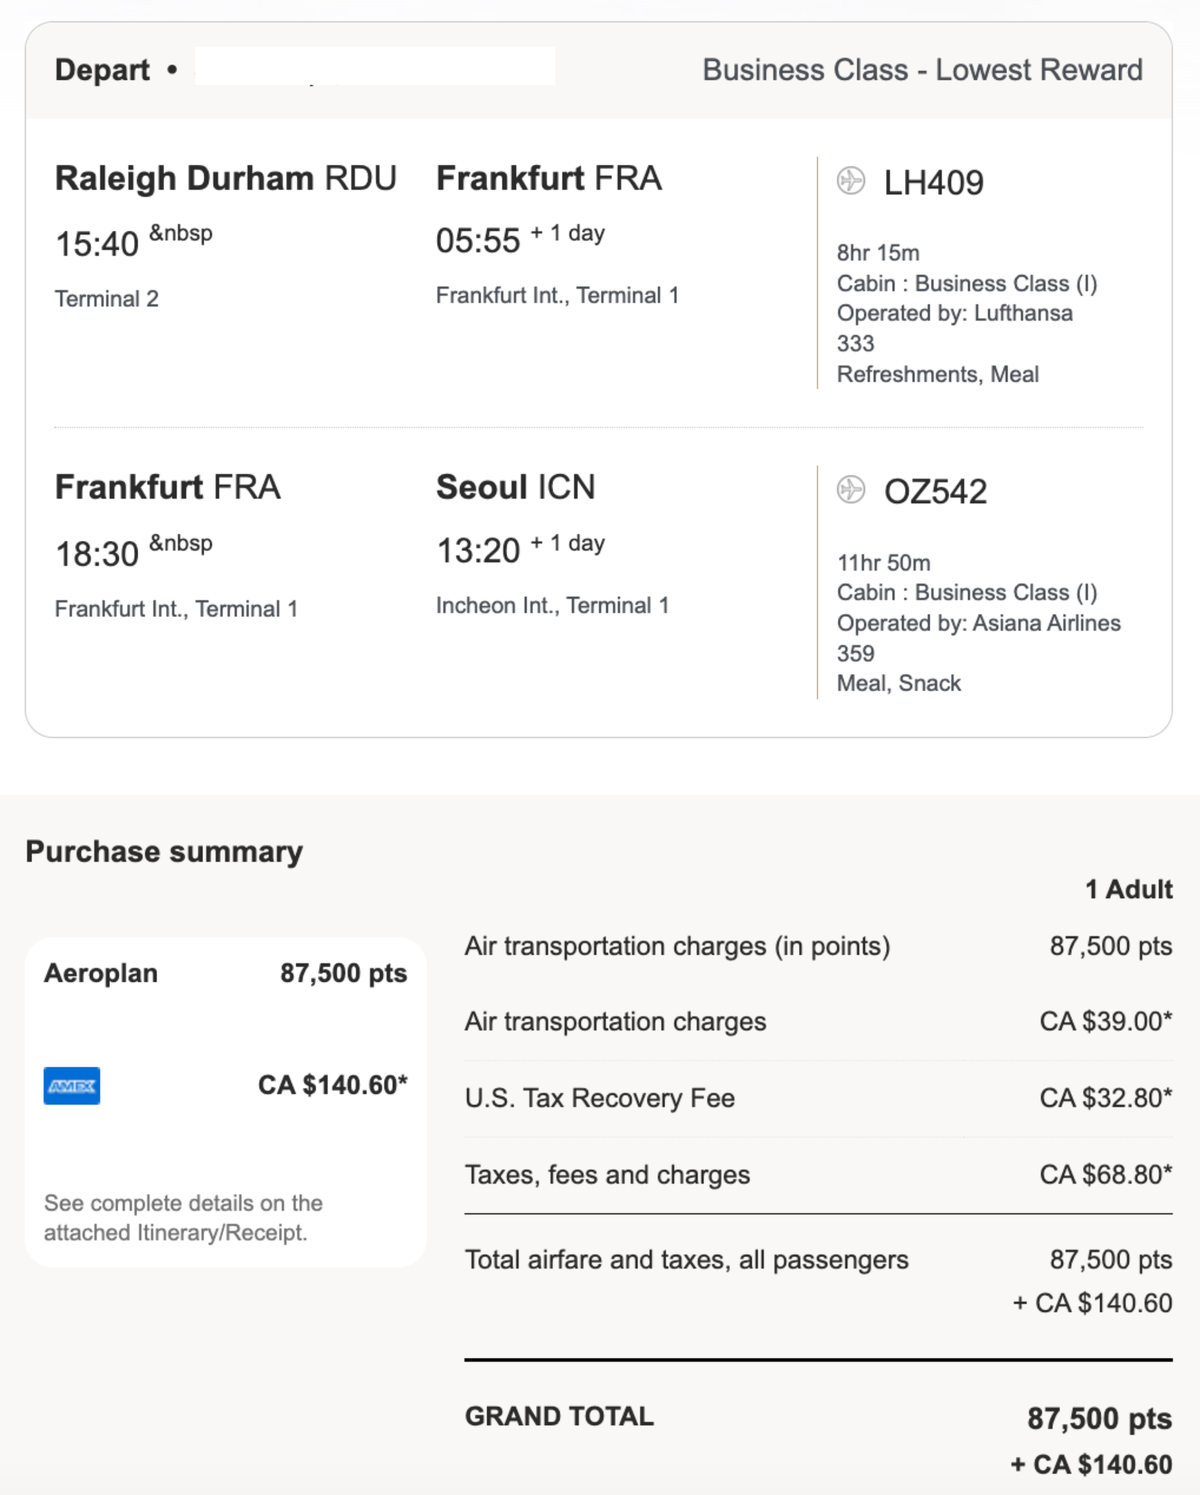The image size is (1200, 1495).
Task: Click Raleigh Durham RDU departure airport
Action: click(226, 178)
